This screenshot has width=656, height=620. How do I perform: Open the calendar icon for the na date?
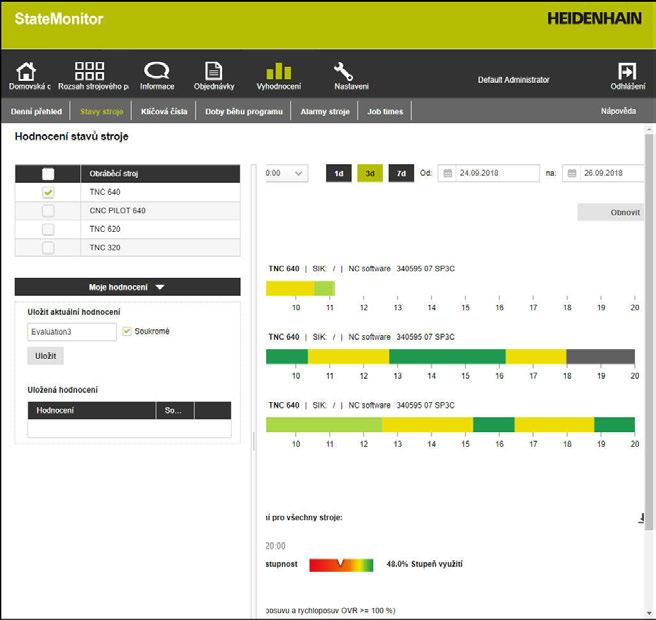[572, 173]
